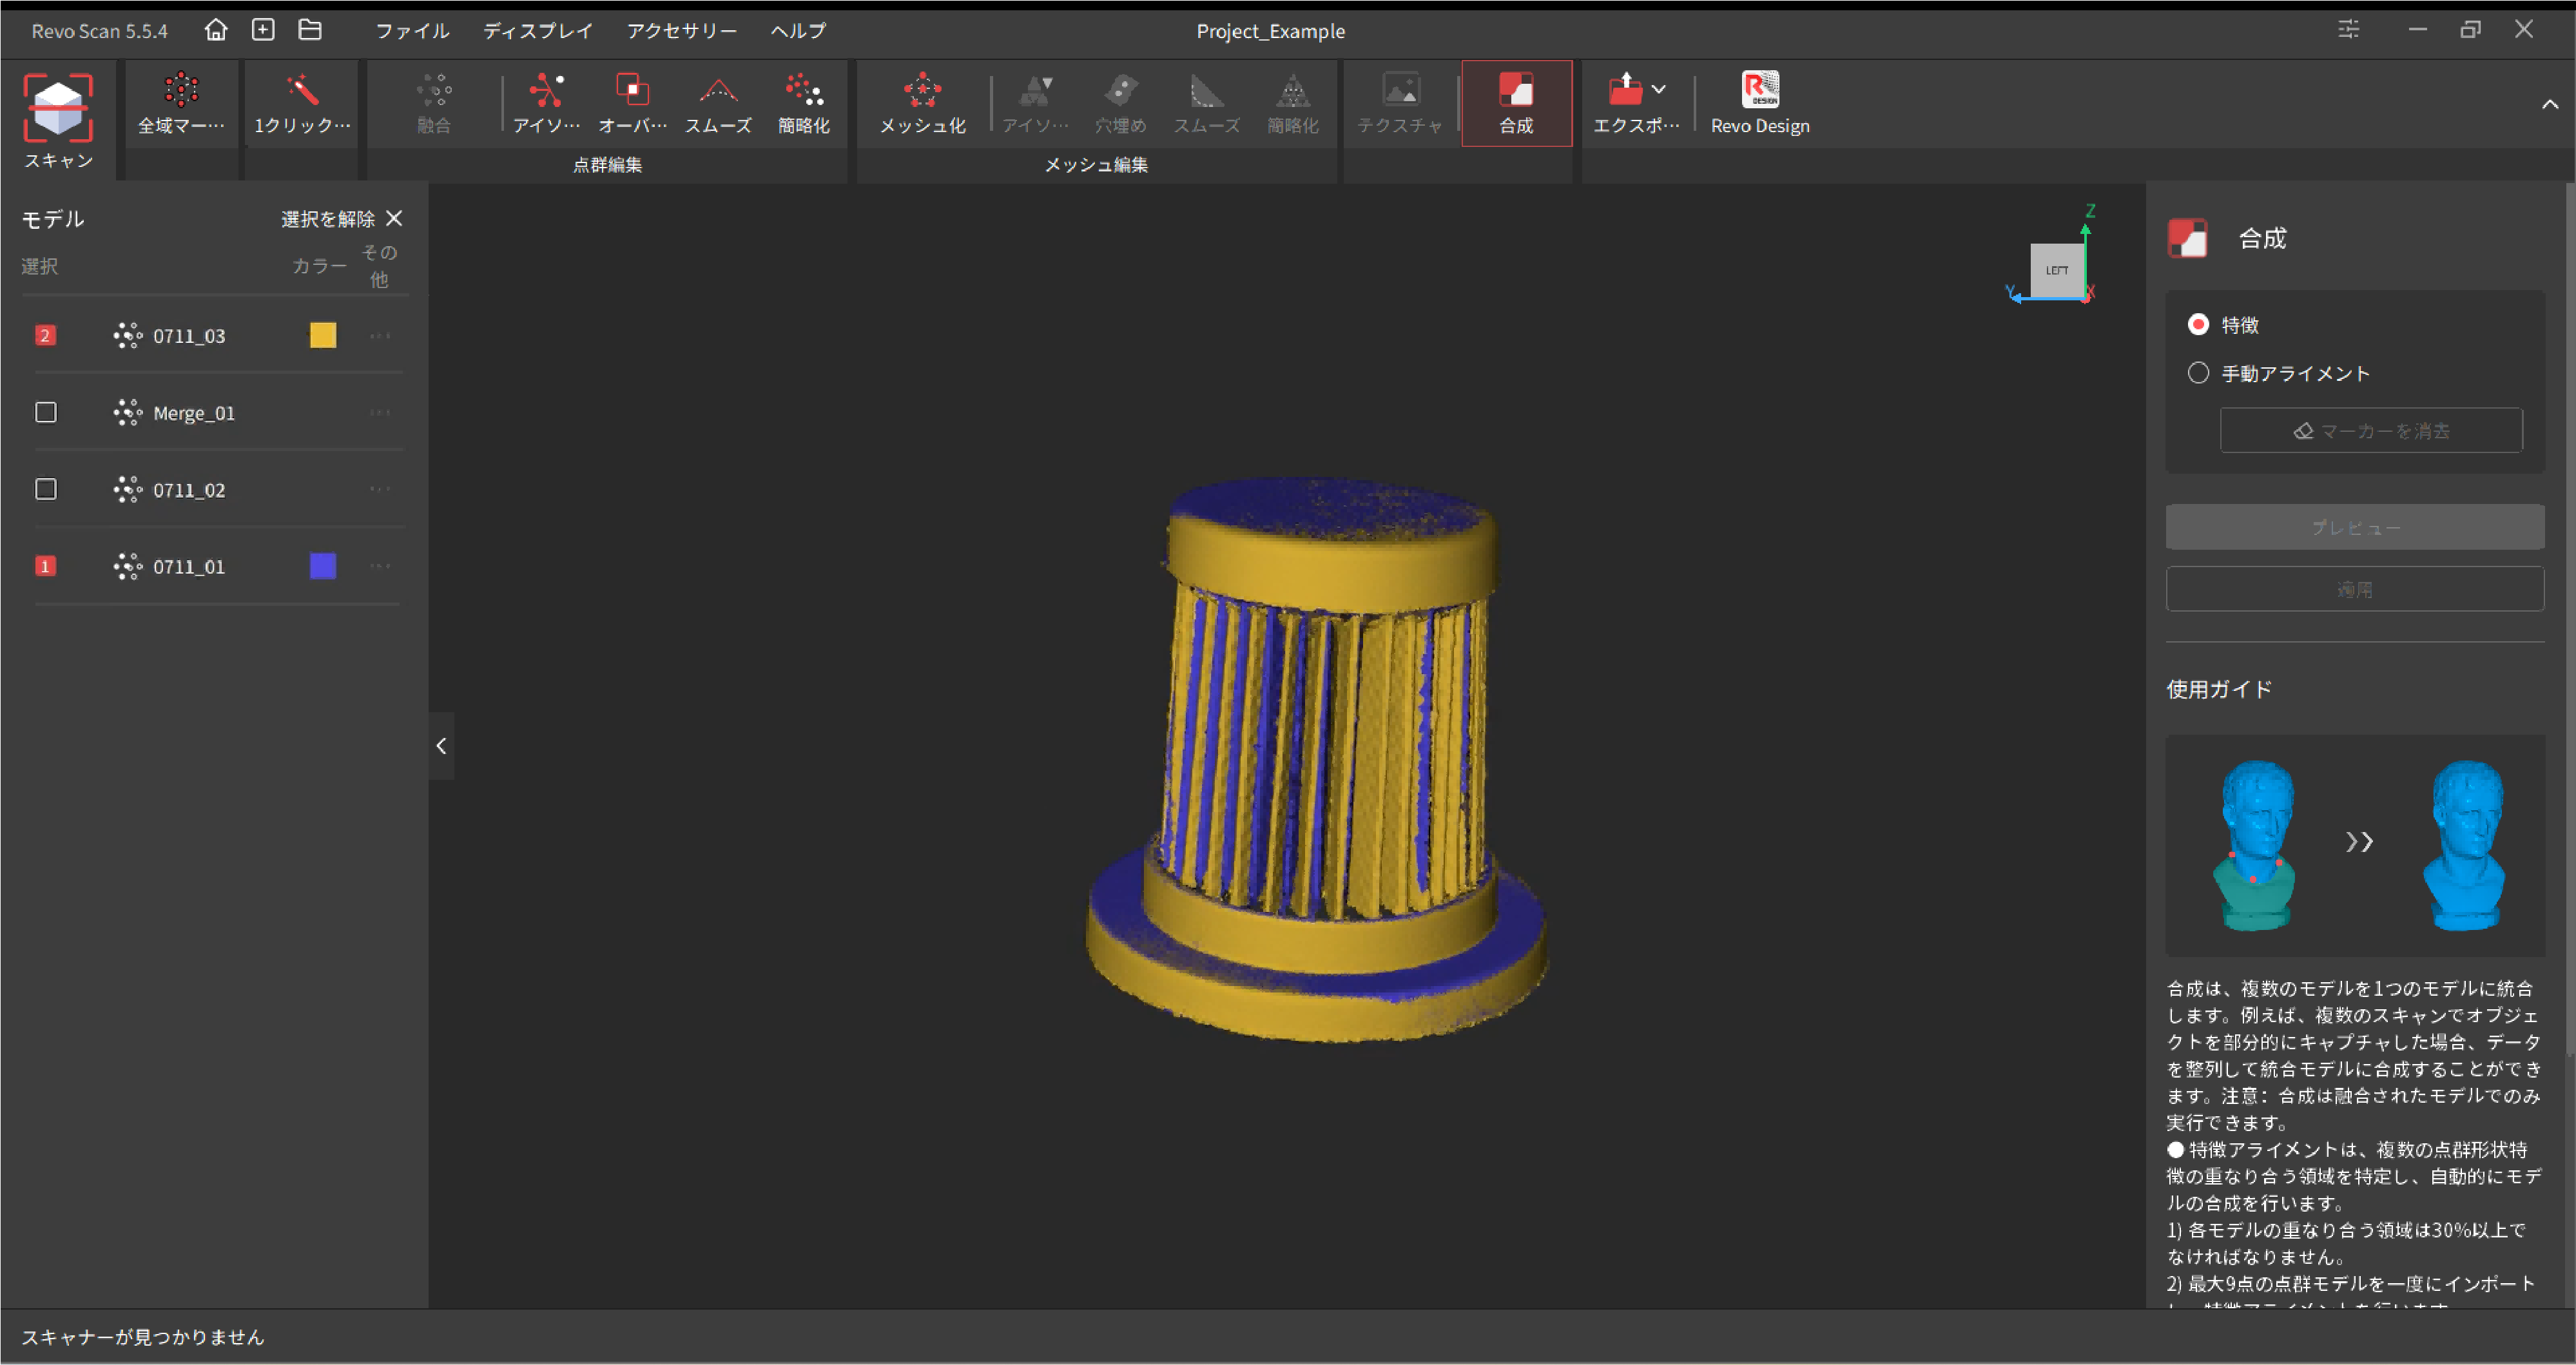Open more options for 0711_03

380,336
